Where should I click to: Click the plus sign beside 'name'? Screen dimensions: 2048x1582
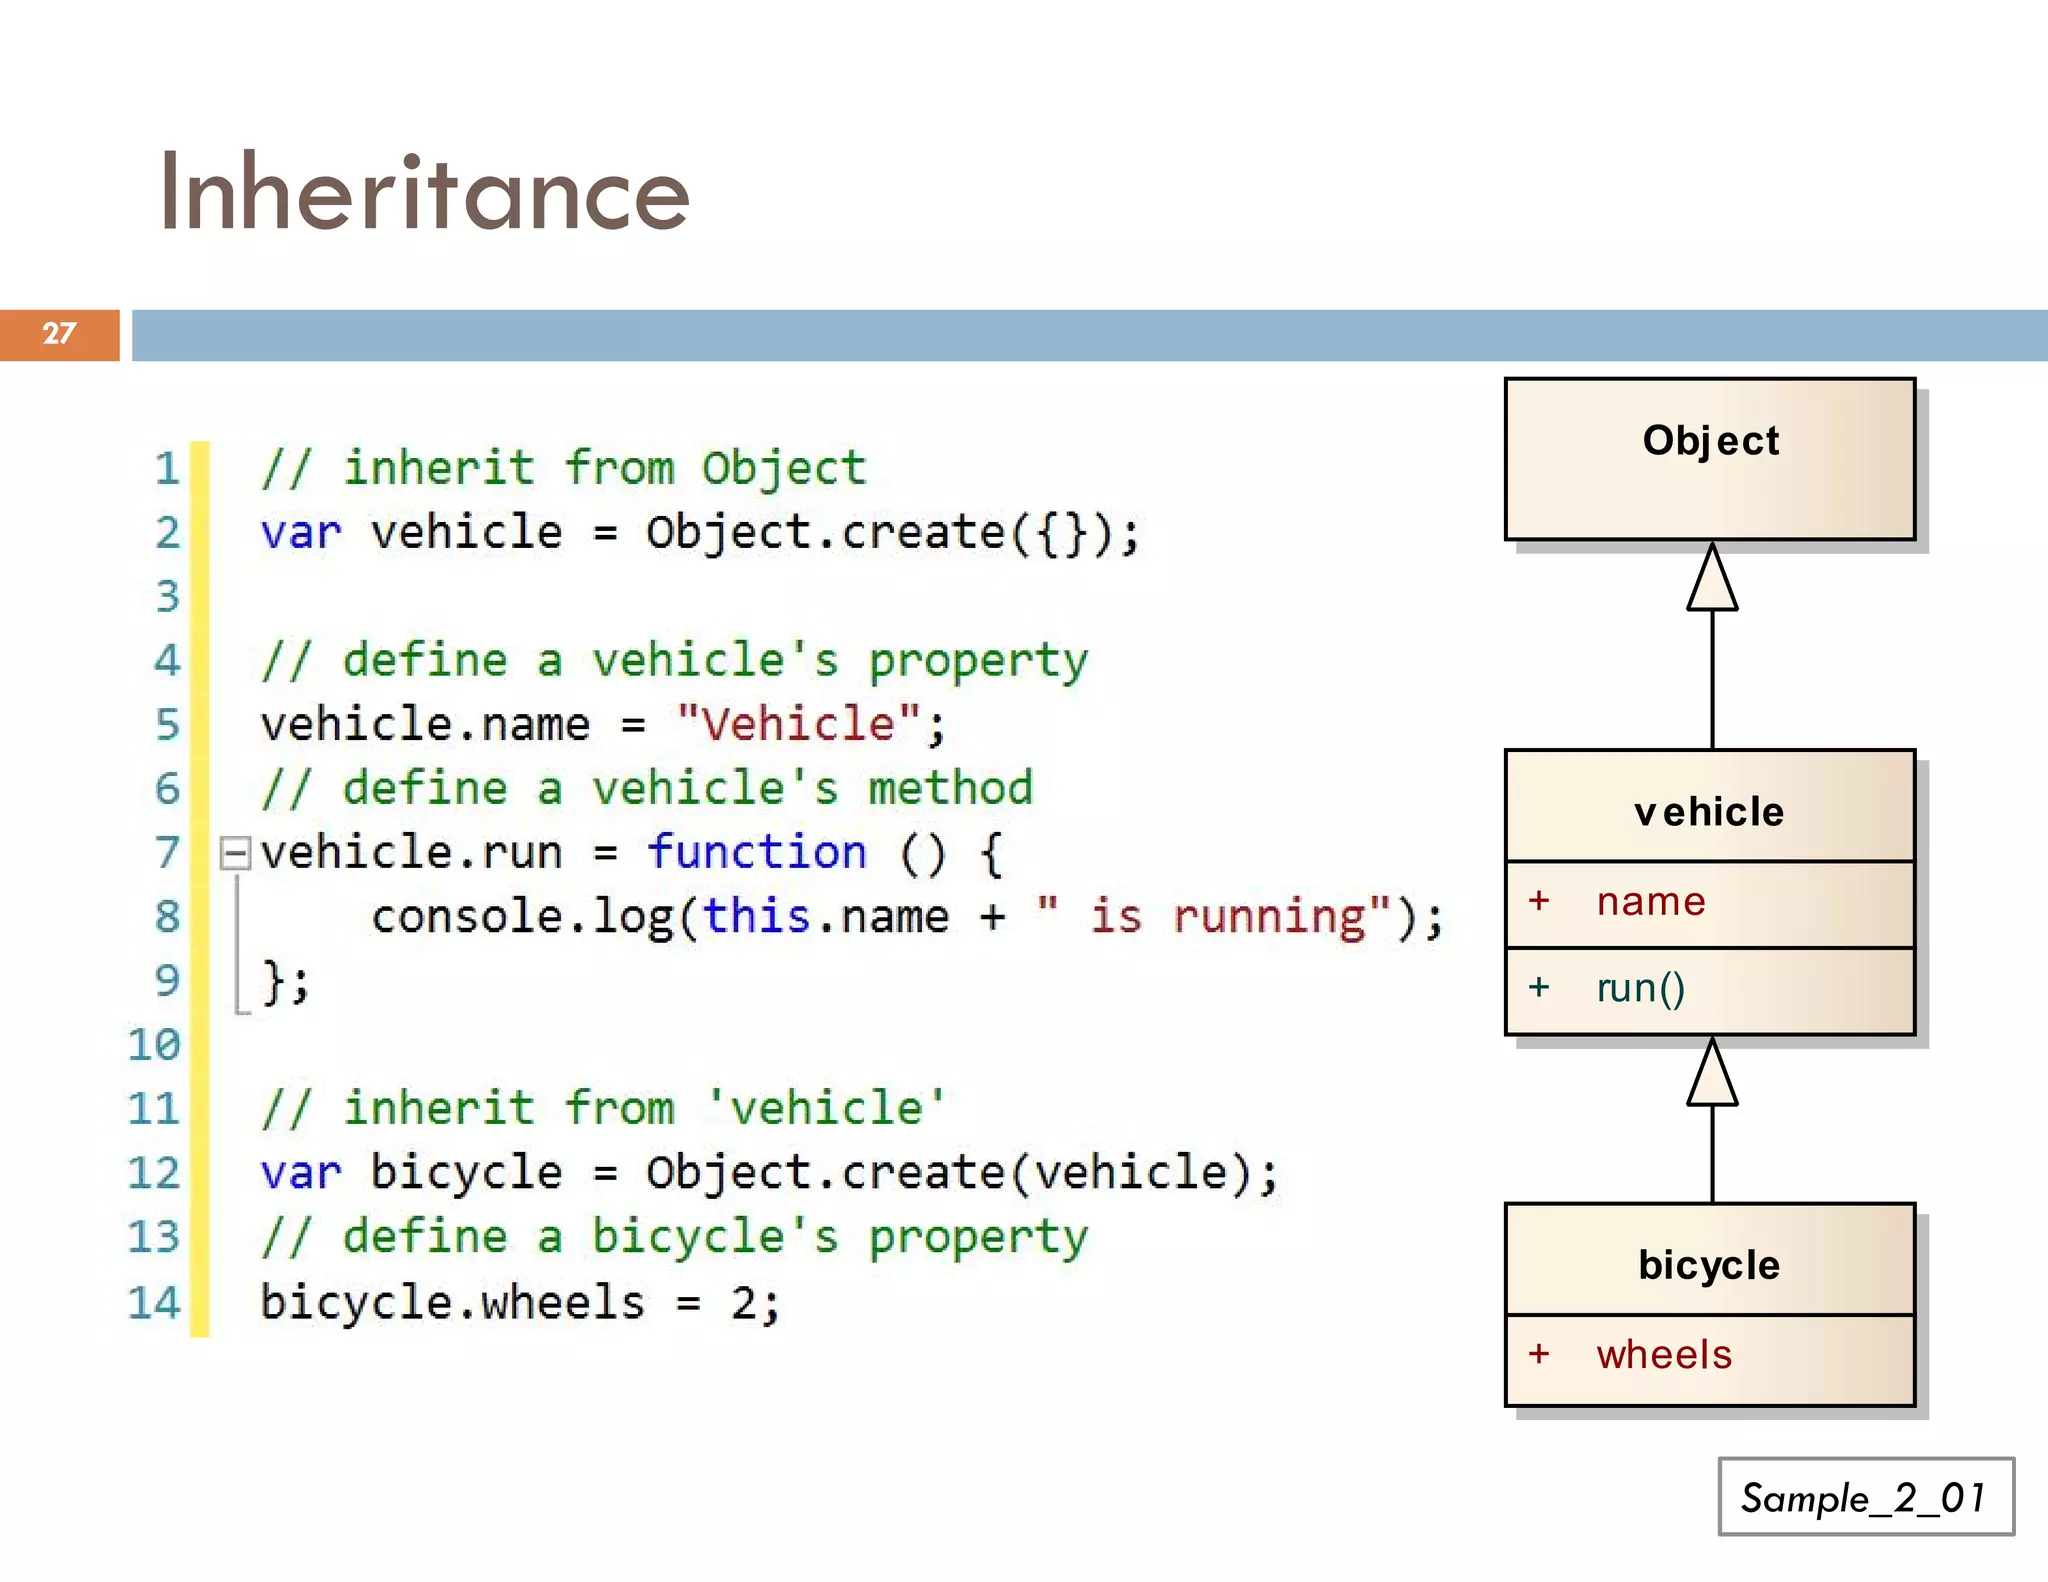pyautogui.click(x=1539, y=901)
